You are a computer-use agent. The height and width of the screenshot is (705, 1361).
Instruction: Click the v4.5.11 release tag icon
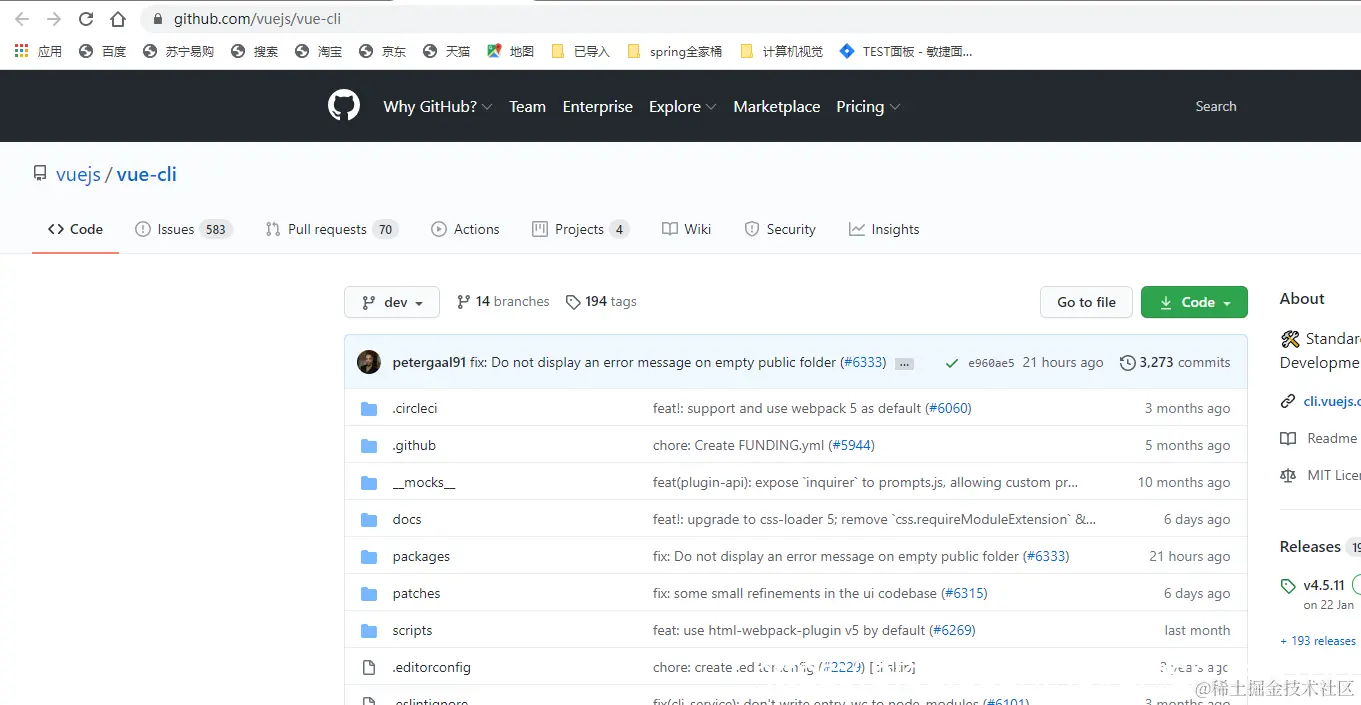click(x=1288, y=586)
